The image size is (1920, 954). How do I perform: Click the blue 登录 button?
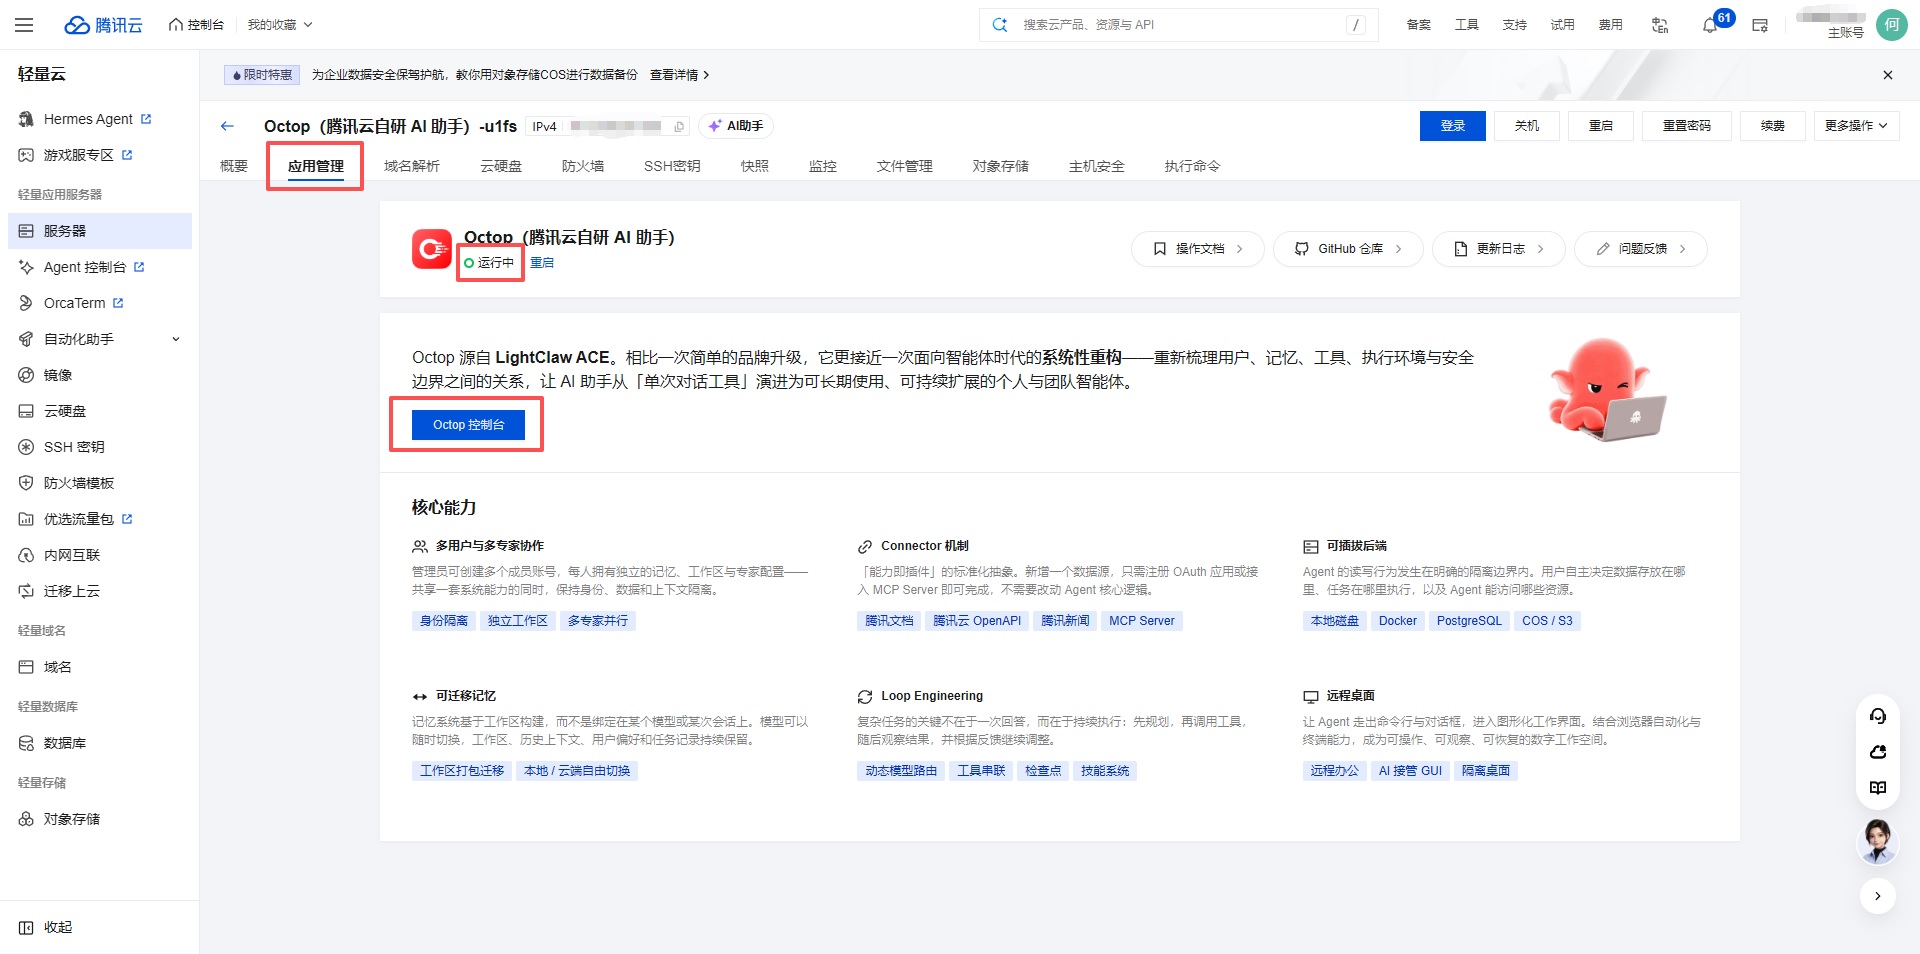[1453, 126]
